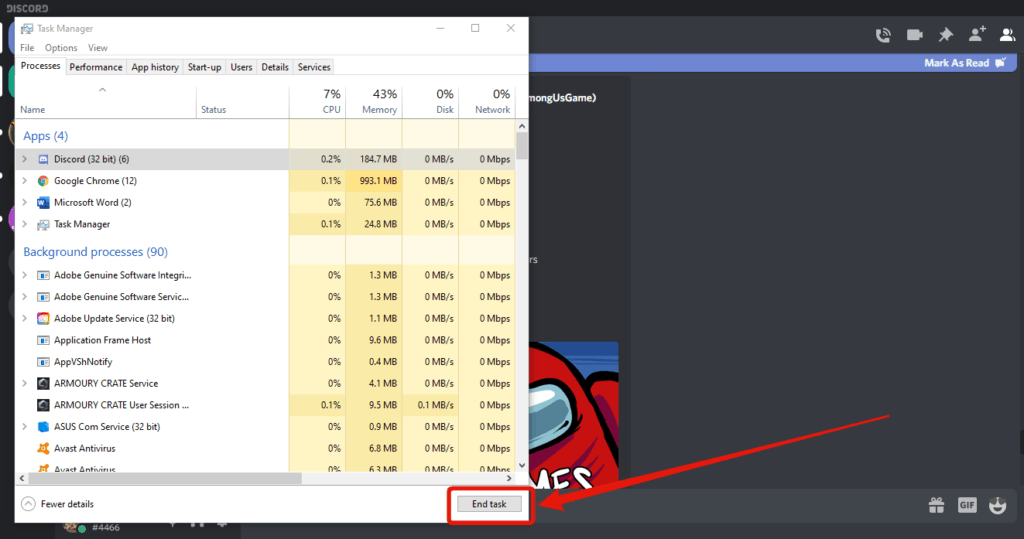Viewport: 1024px width, 539px height.
Task: Switch to the Performance tab
Action: [x=95, y=67]
